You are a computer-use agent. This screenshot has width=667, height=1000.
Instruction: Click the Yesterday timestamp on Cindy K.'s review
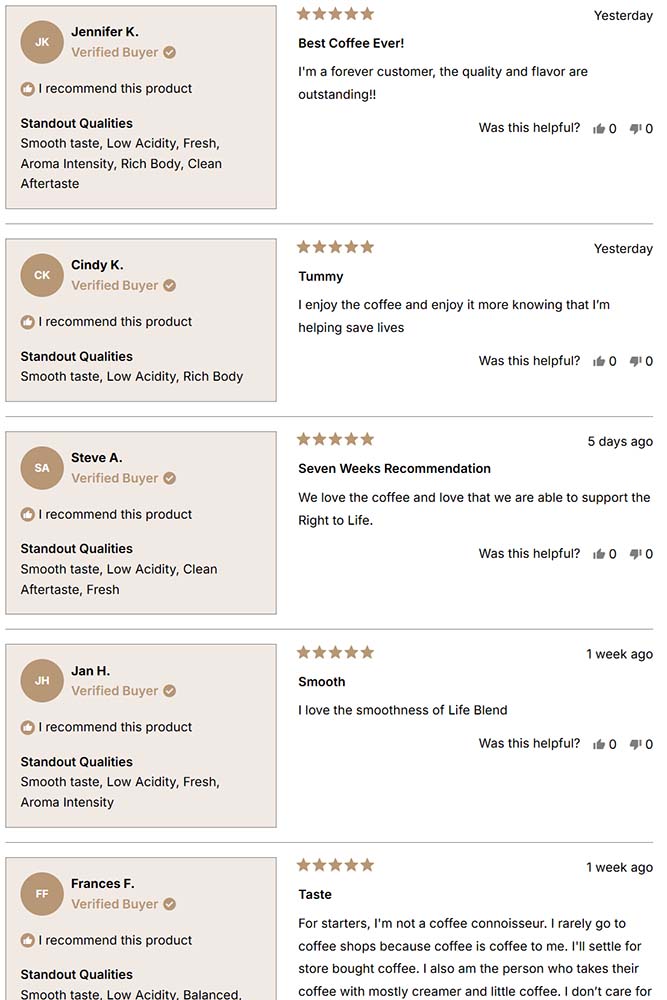pyautogui.click(x=623, y=248)
